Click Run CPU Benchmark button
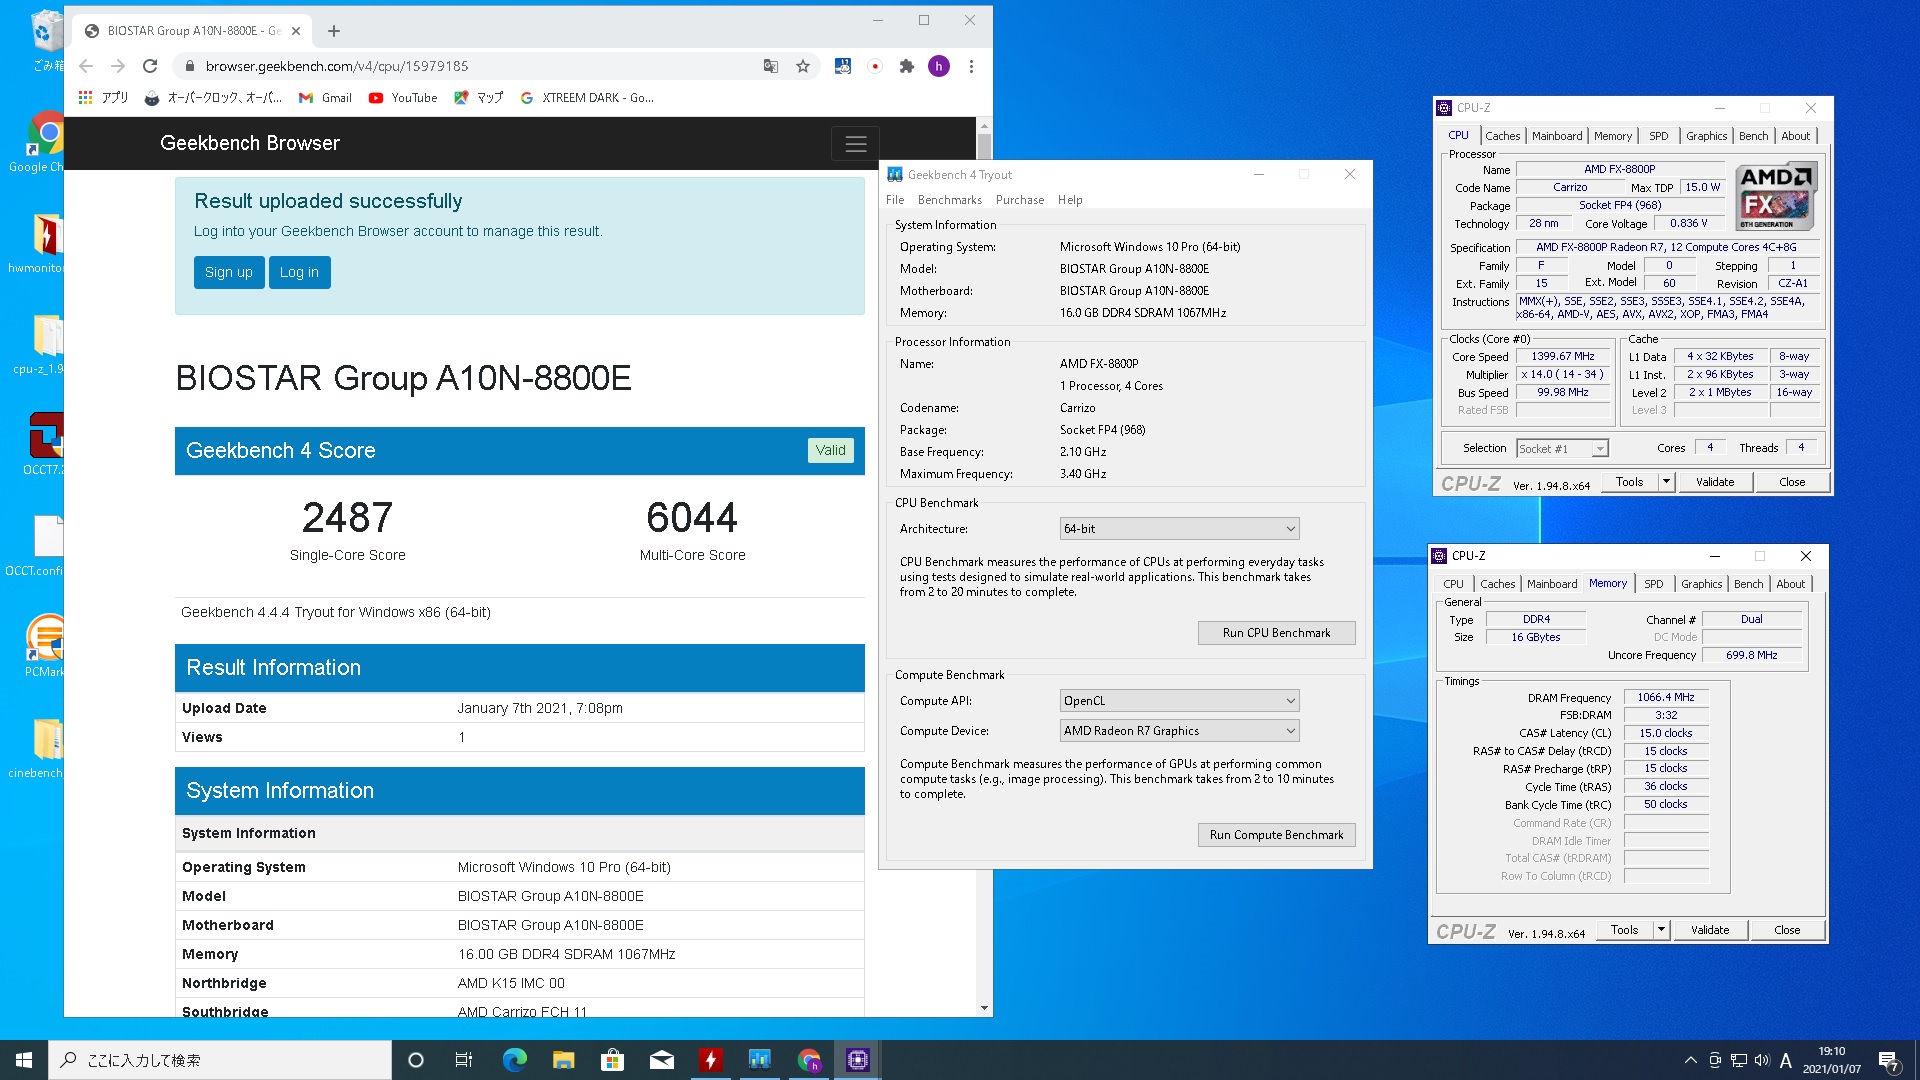The height and width of the screenshot is (1080, 1920). coord(1276,633)
